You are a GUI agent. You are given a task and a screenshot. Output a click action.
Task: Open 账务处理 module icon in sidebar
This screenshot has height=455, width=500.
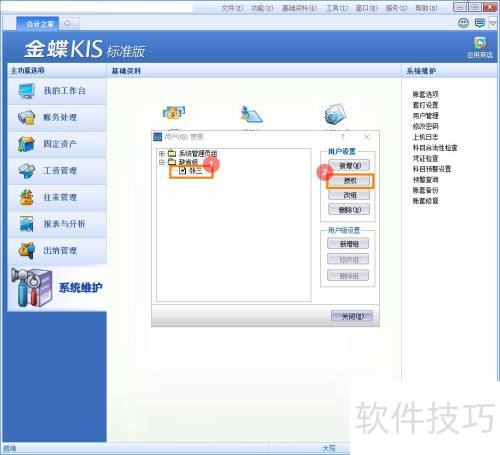[27, 118]
